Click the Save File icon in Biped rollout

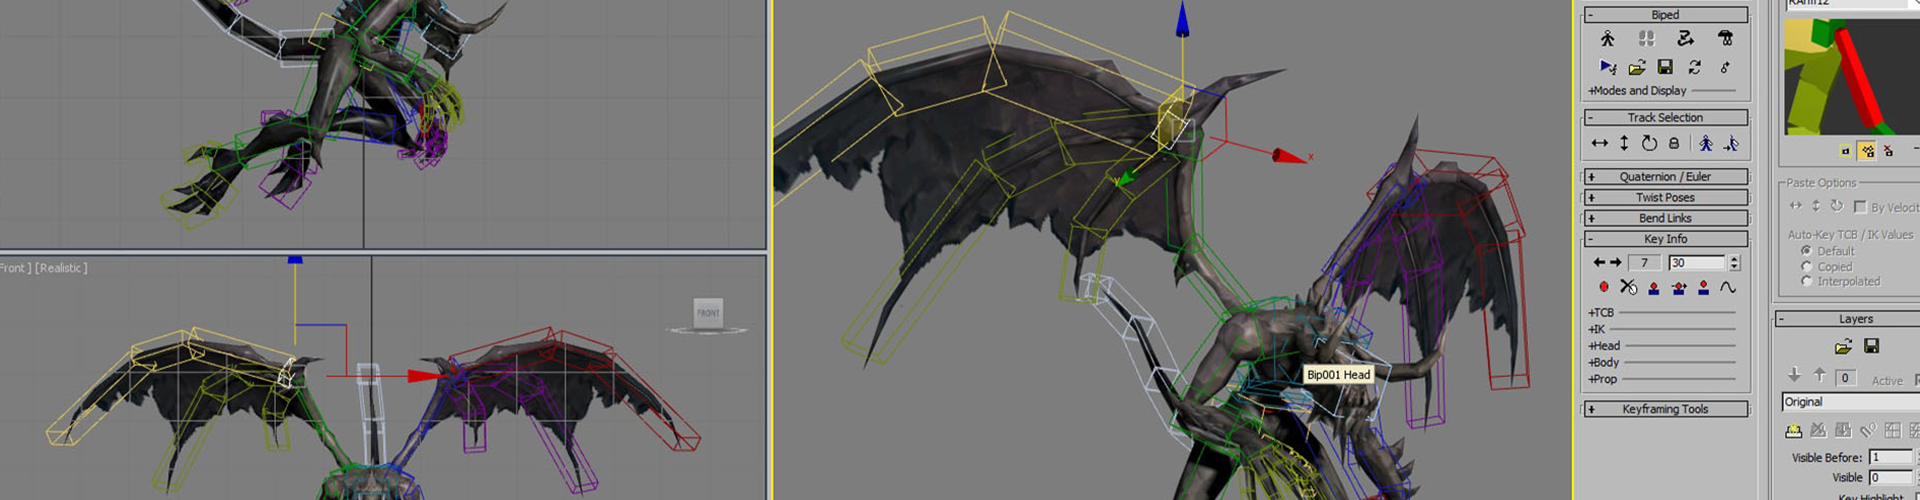(x=1665, y=67)
